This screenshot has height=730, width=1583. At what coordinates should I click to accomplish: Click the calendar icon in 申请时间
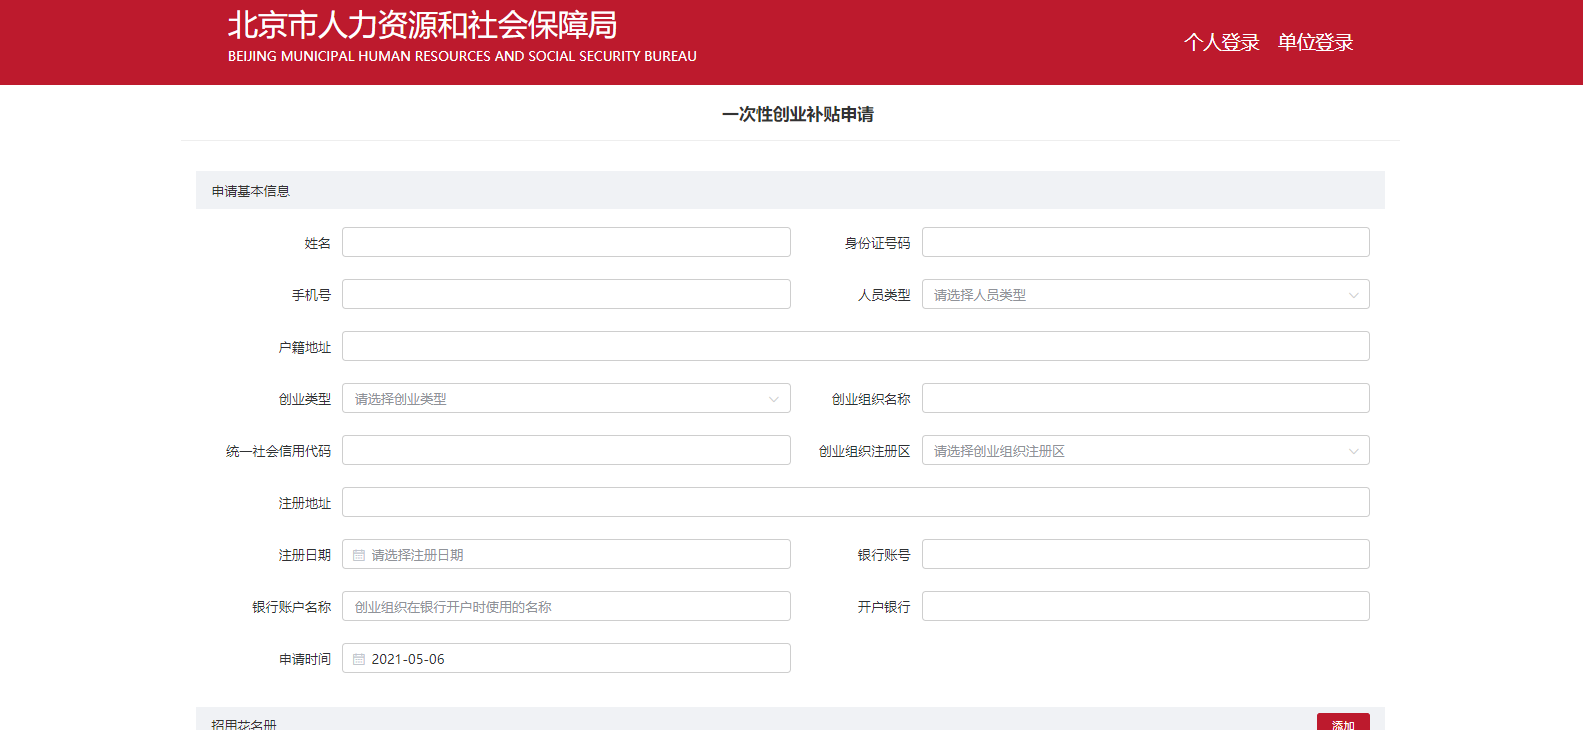(359, 659)
